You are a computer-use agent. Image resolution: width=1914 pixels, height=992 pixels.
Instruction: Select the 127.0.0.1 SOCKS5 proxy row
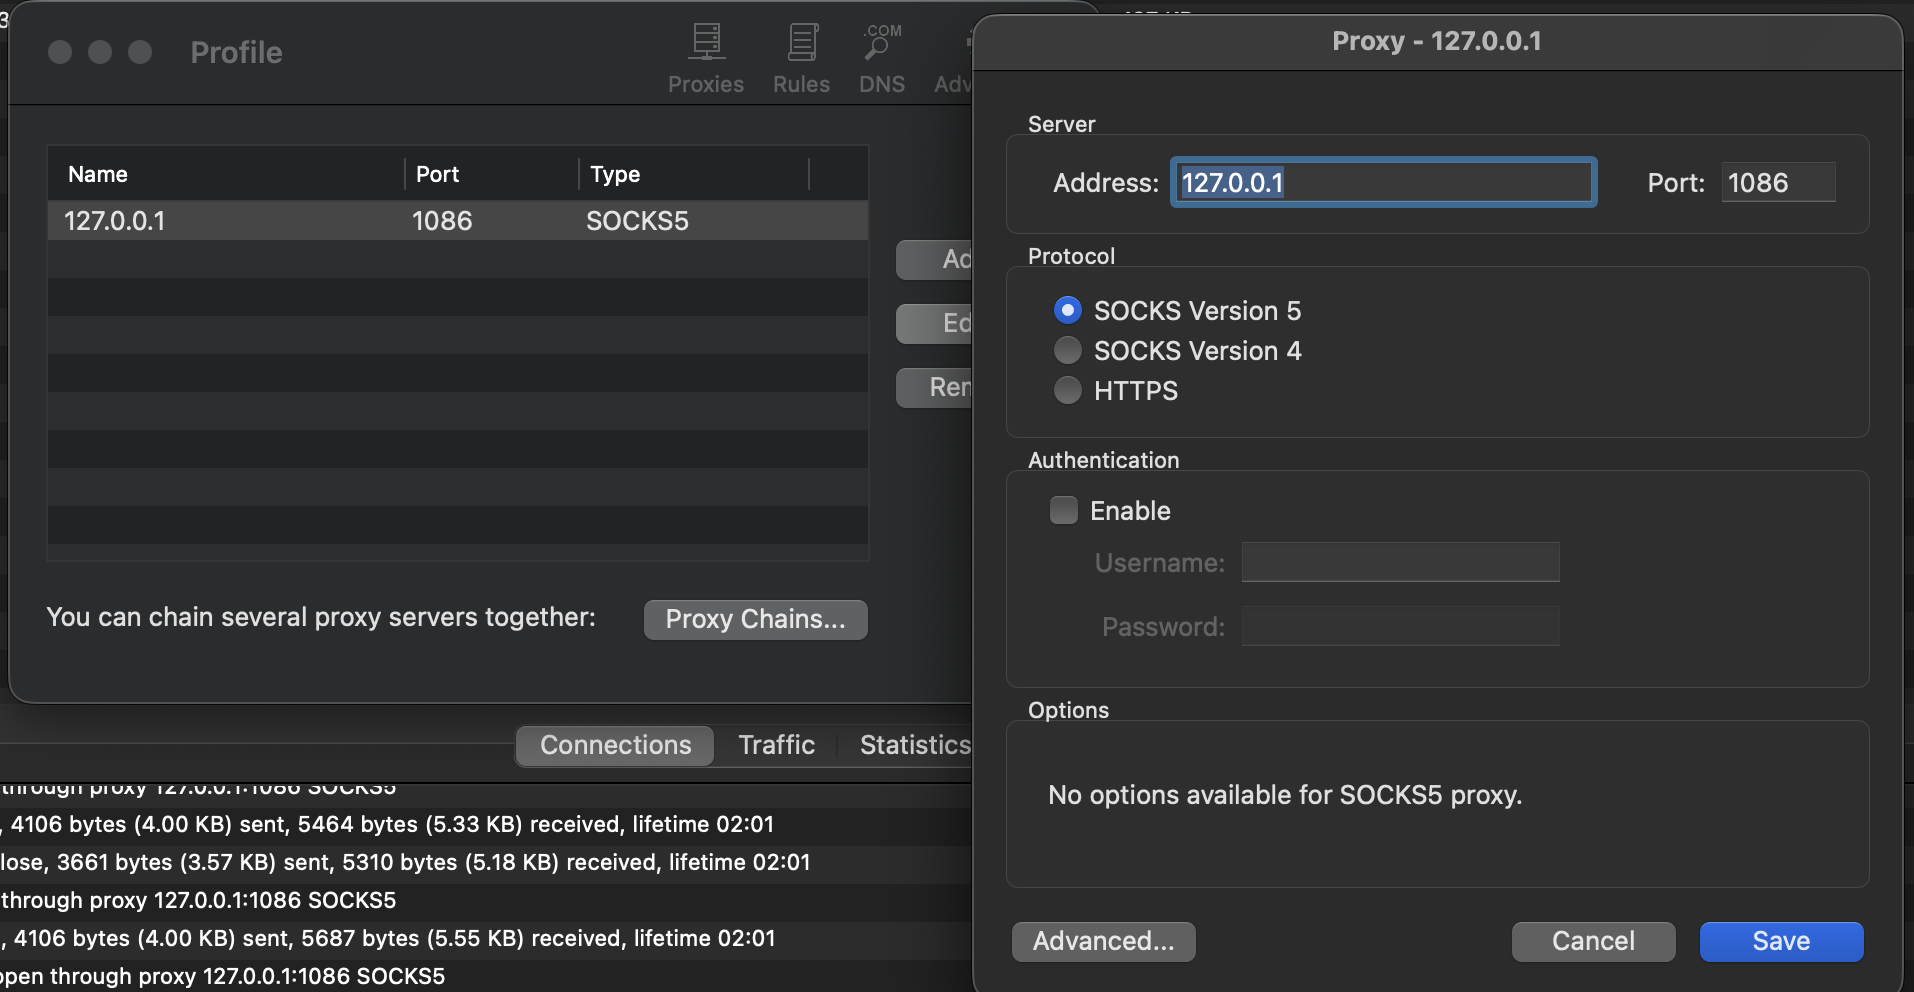pos(457,221)
